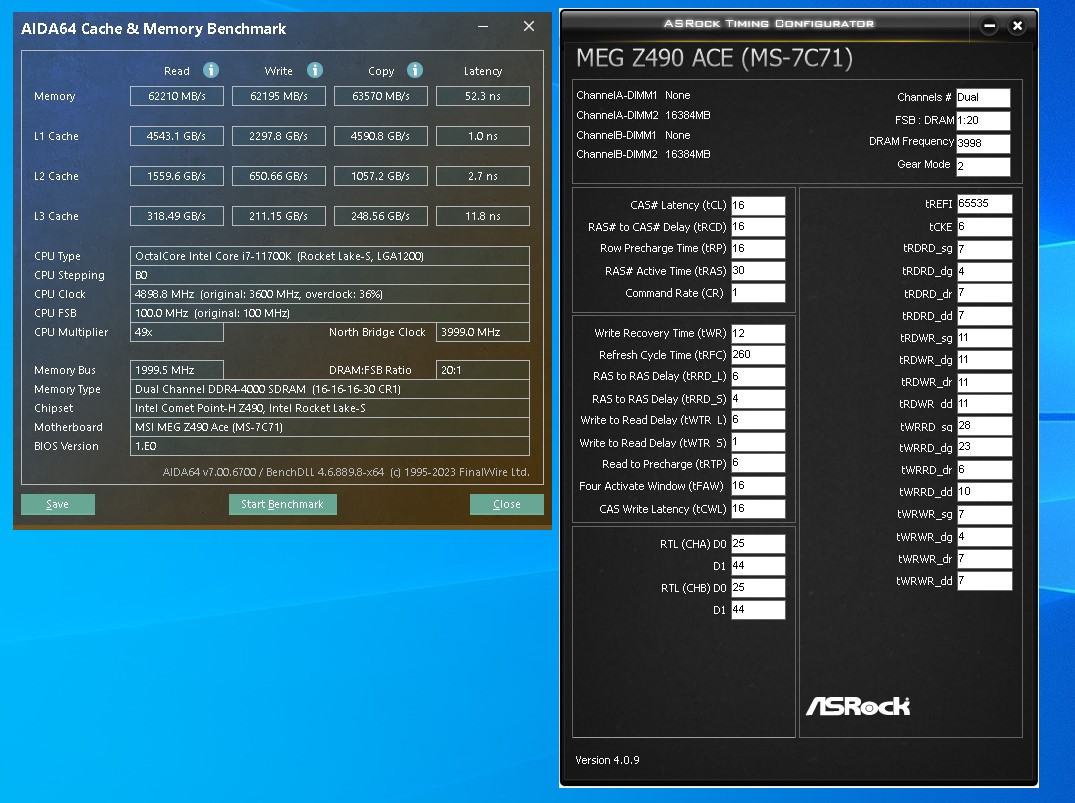Click the Memory Read 62210 MB/s field
Screen dimensions: 1075x803
point(177,96)
